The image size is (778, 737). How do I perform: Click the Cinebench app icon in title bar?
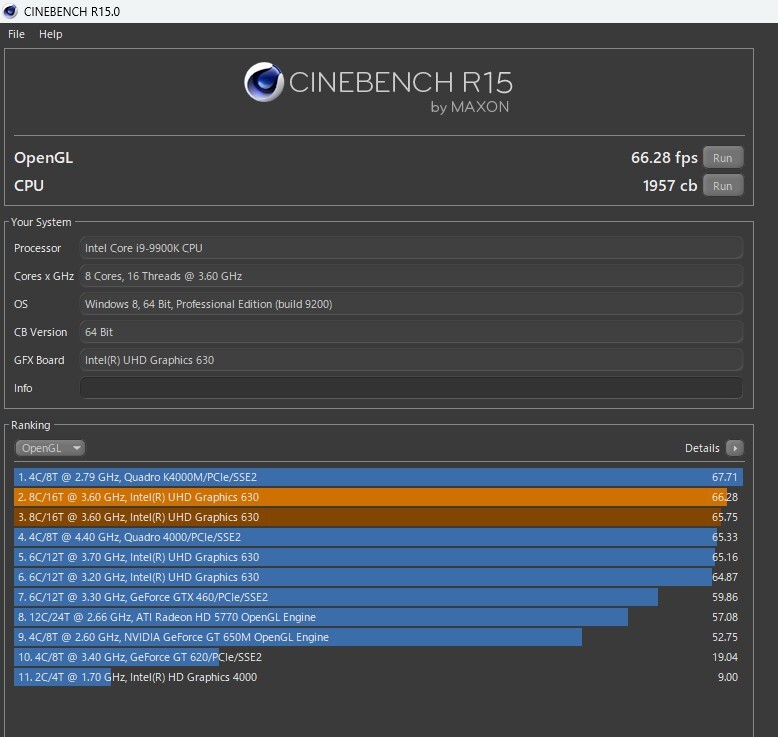point(11,11)
